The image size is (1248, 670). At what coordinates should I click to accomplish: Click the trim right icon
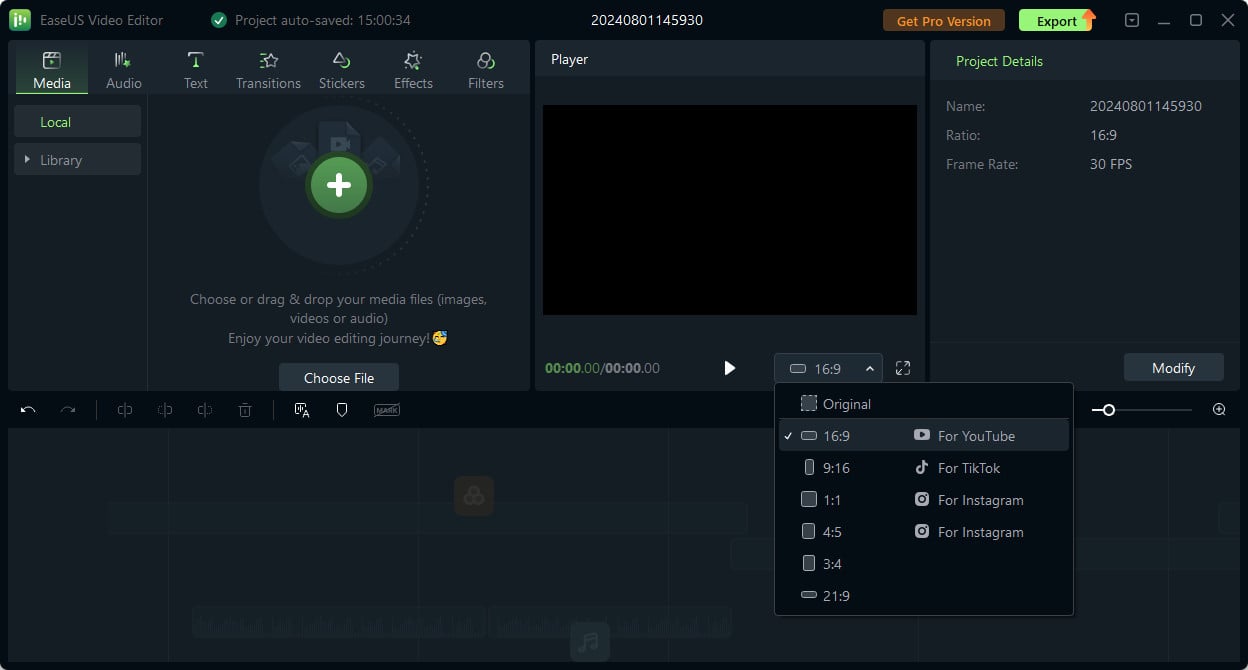click(x=205, y=410)
